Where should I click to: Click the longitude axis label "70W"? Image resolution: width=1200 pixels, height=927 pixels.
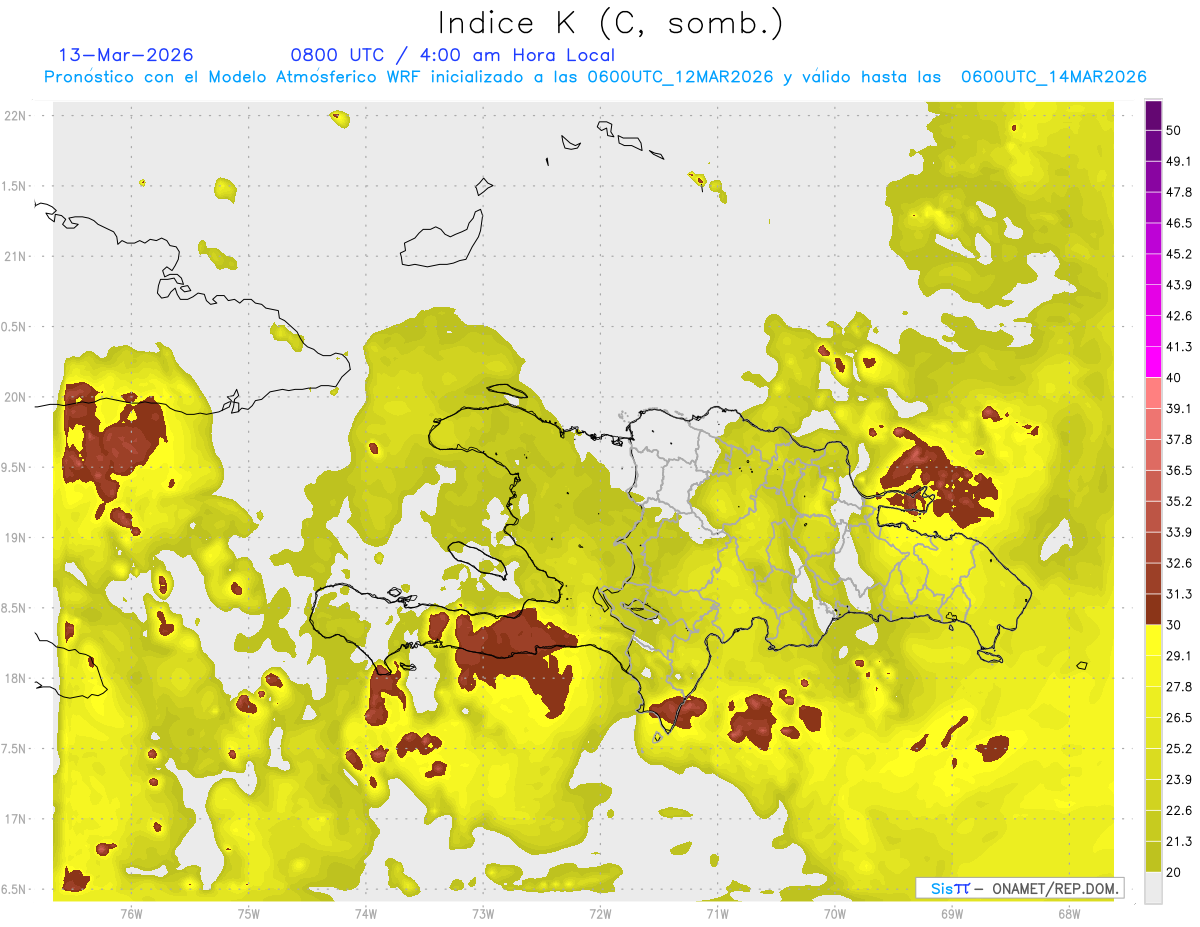coord(835,913)
